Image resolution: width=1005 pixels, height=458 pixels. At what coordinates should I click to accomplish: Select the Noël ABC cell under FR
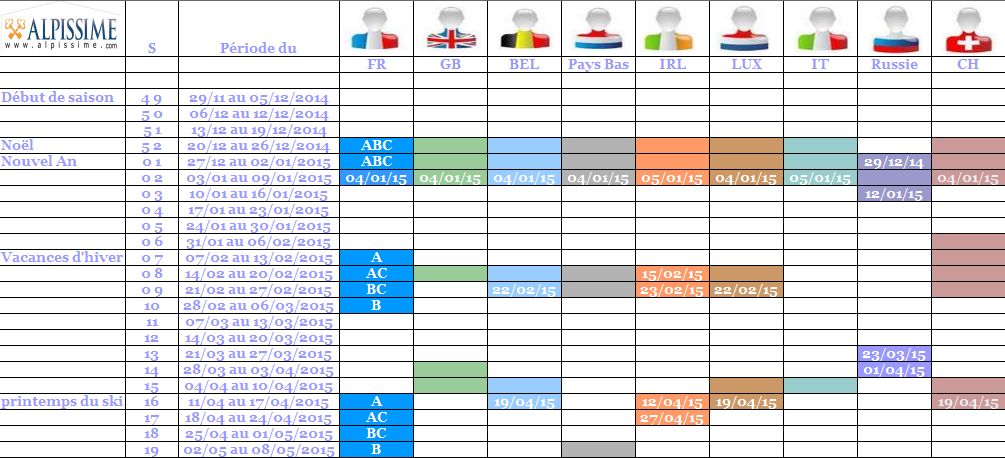click(376, 145)
